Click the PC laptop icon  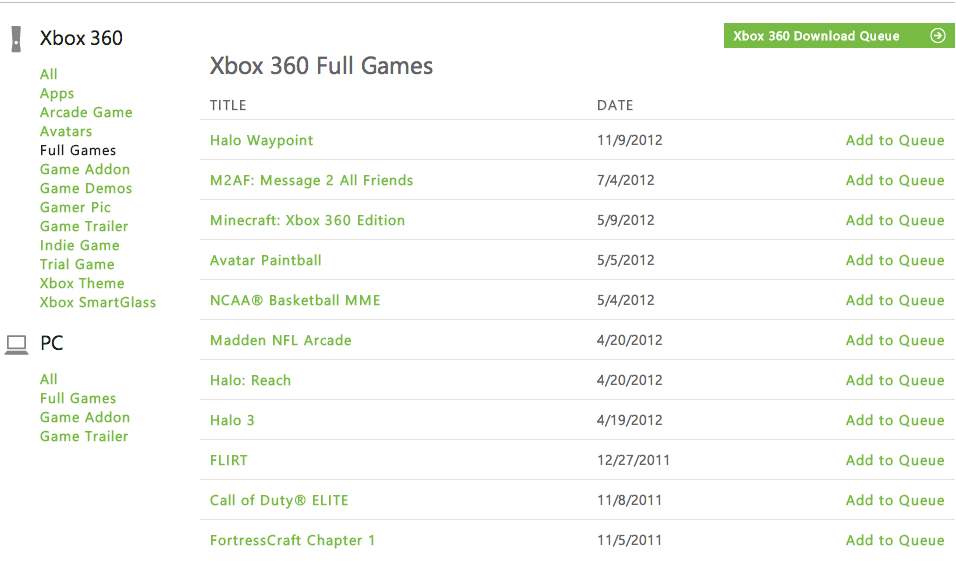[x=16, y=344]
